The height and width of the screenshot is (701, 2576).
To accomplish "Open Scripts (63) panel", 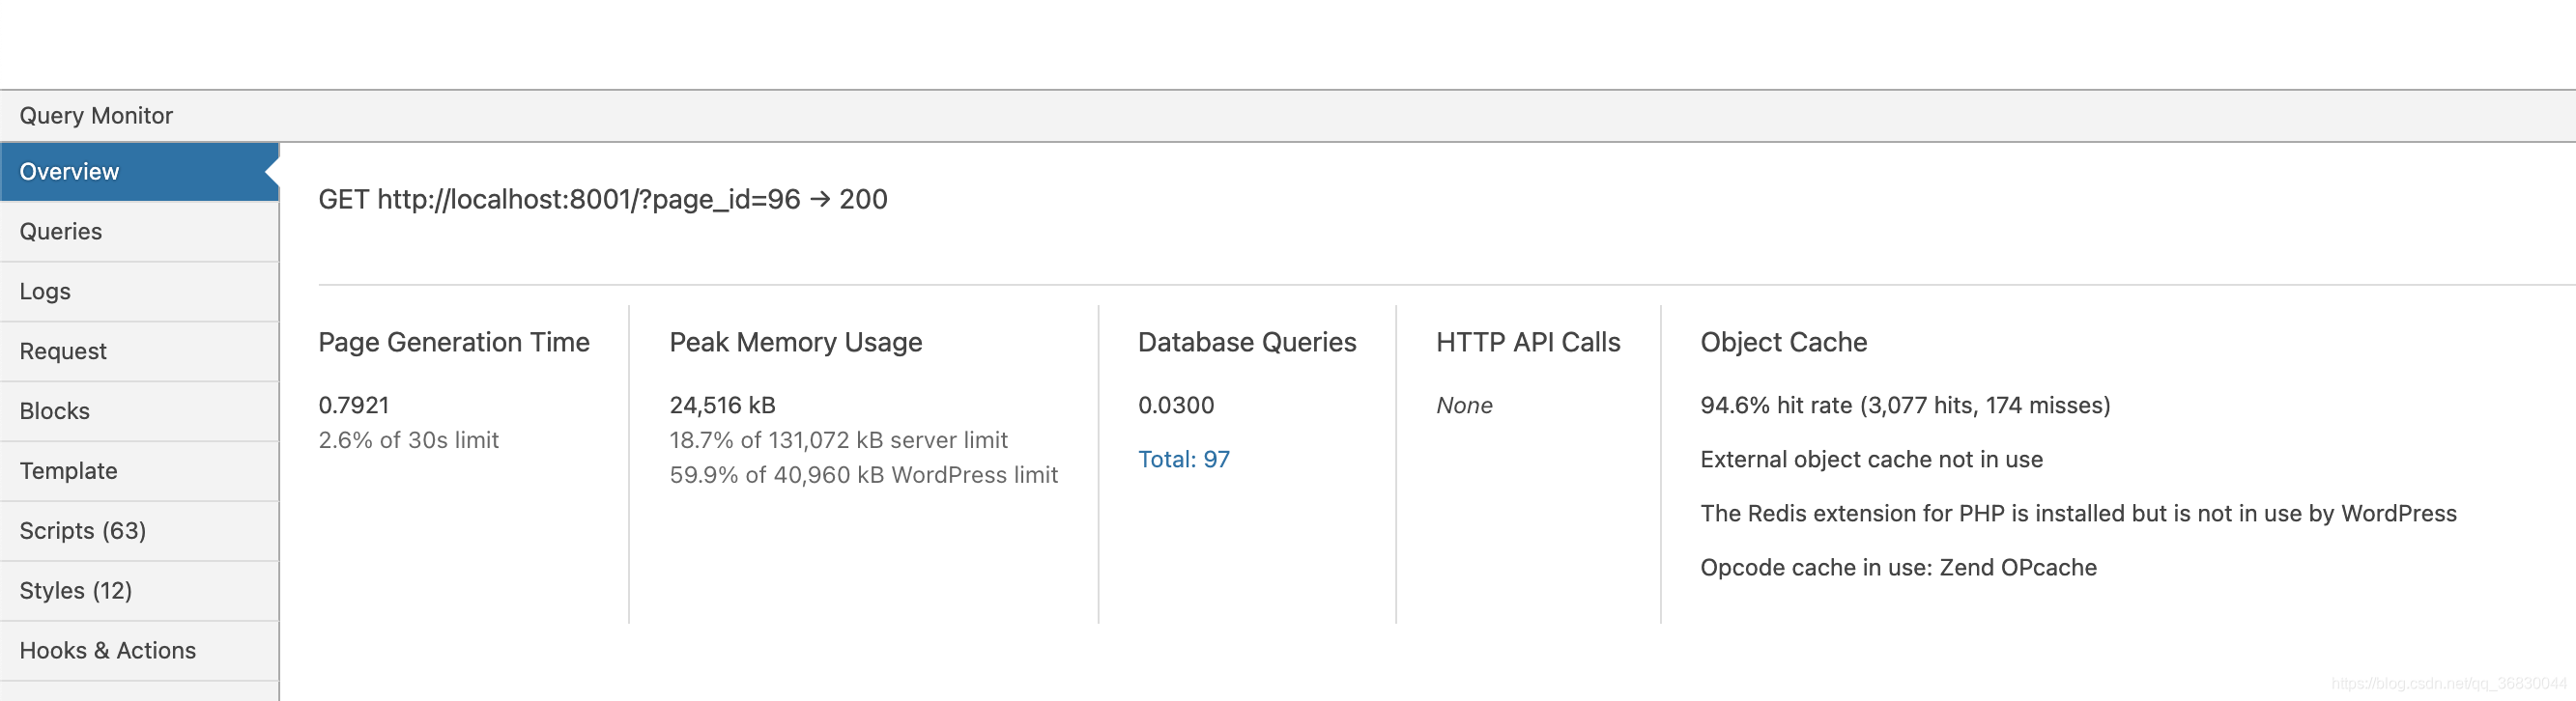I will [x=83, y=531].
